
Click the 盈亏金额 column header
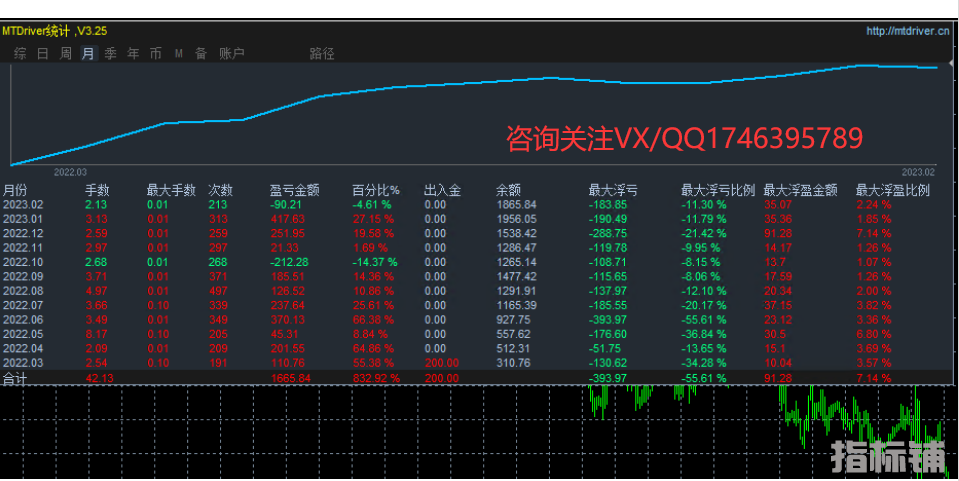pos(294,189)
